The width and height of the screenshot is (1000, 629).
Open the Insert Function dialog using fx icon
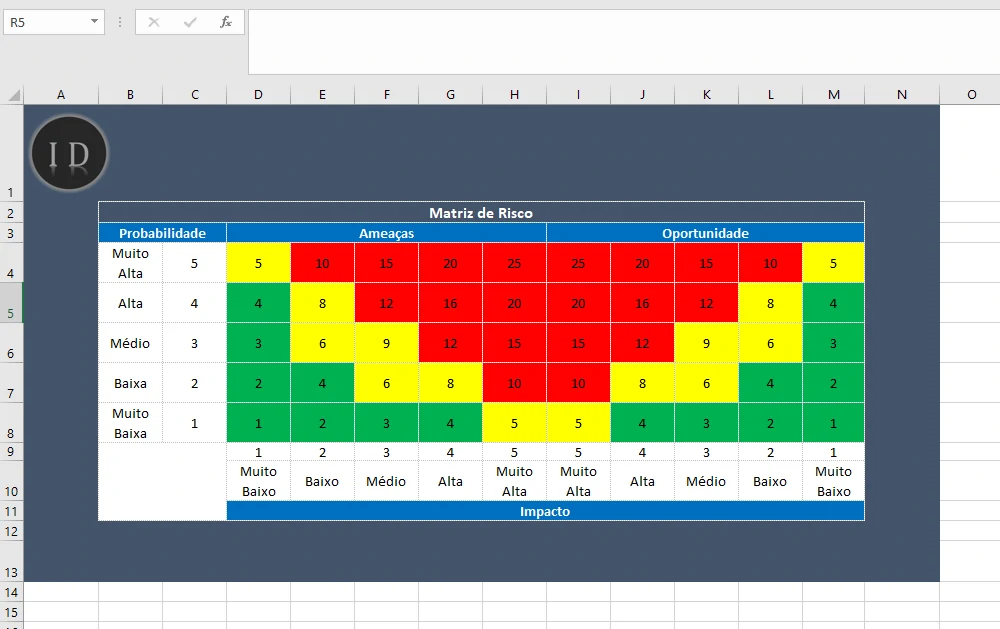[225, 22]
